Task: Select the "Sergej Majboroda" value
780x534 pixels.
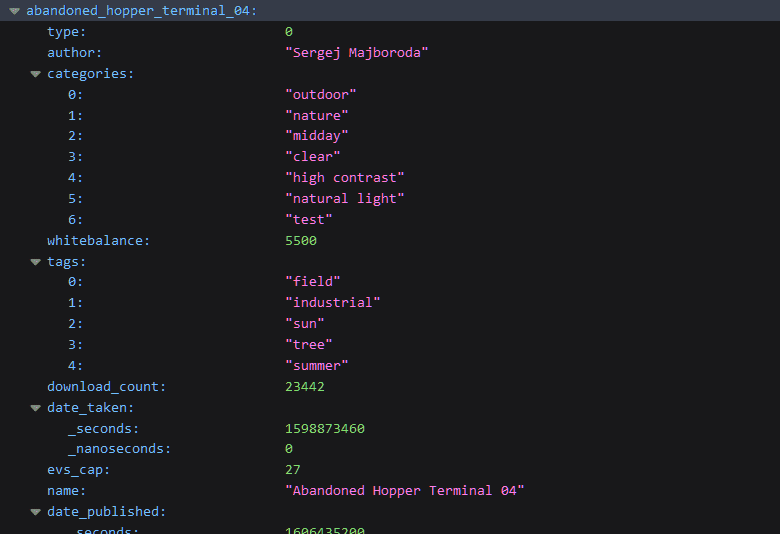Action: [x=357, y=53]
